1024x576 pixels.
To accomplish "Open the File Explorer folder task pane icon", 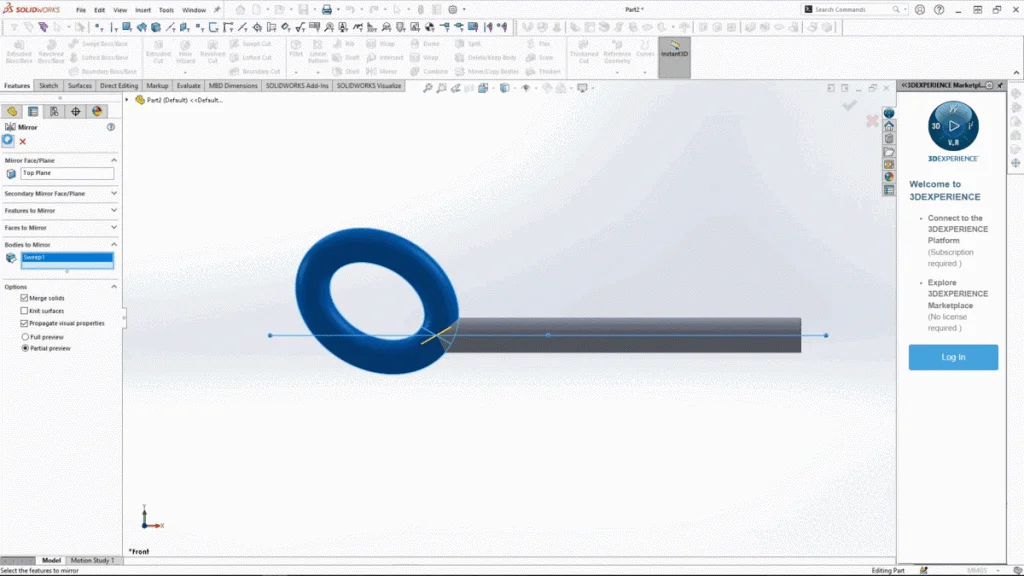I will click(x=889, y=152).
